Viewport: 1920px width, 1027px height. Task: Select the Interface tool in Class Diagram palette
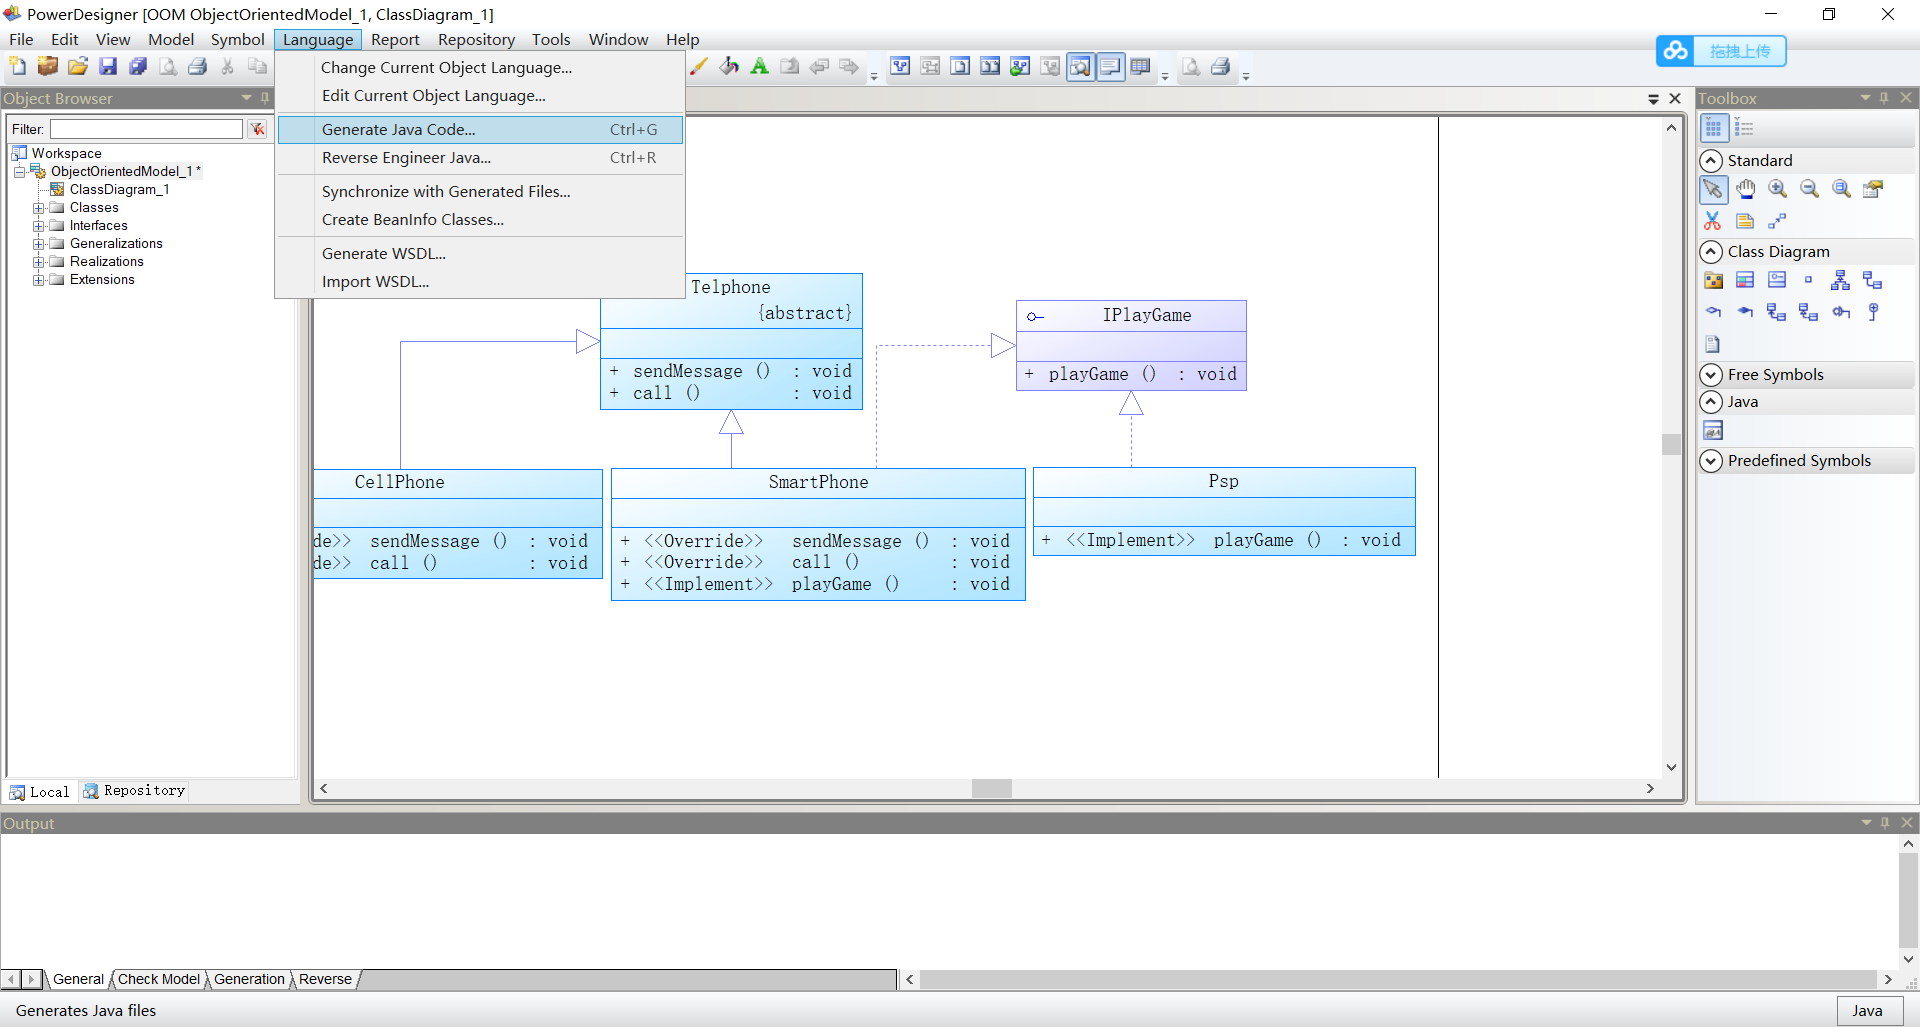click(1778, 280)
